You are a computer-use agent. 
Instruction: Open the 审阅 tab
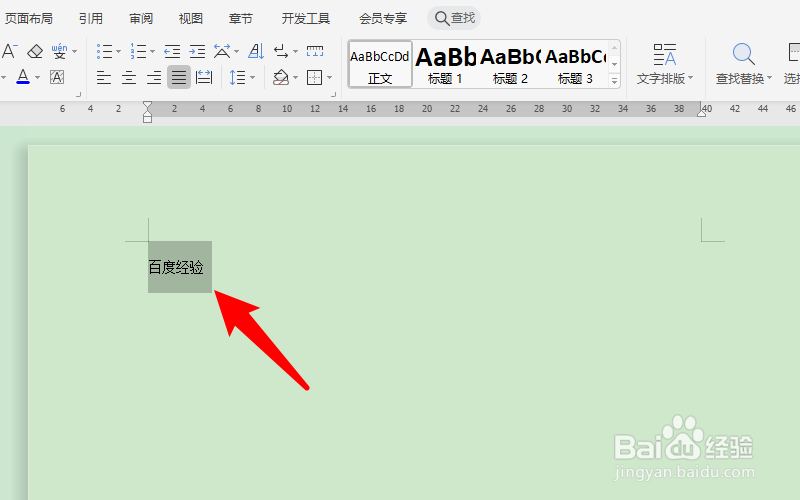[x=141, y=19]
